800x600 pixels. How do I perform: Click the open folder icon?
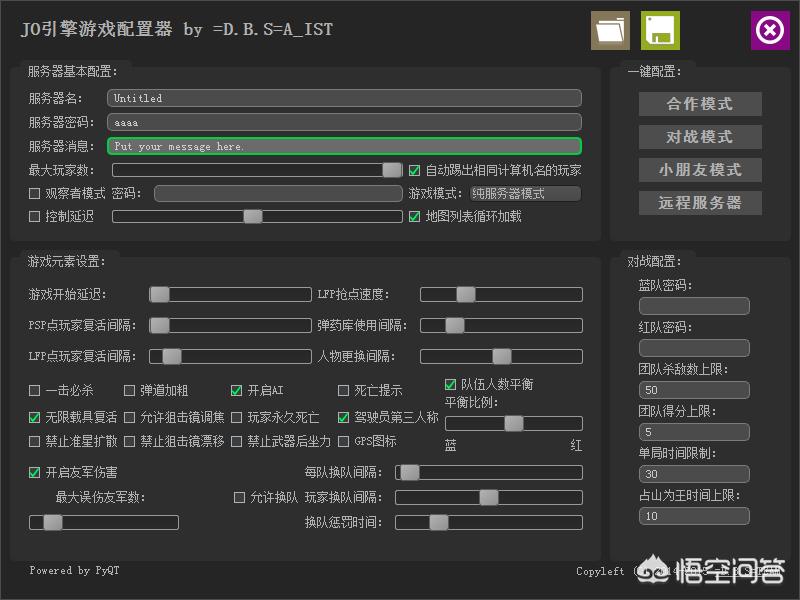click(610, 31)
